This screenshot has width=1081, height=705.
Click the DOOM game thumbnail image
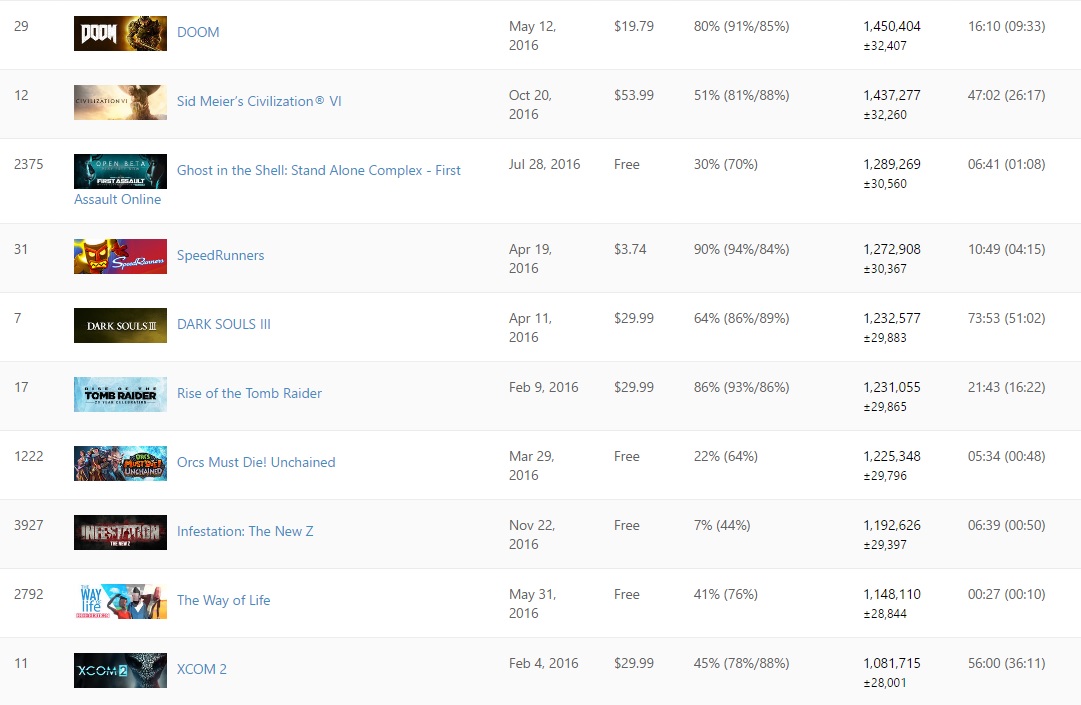click(120, 33)
